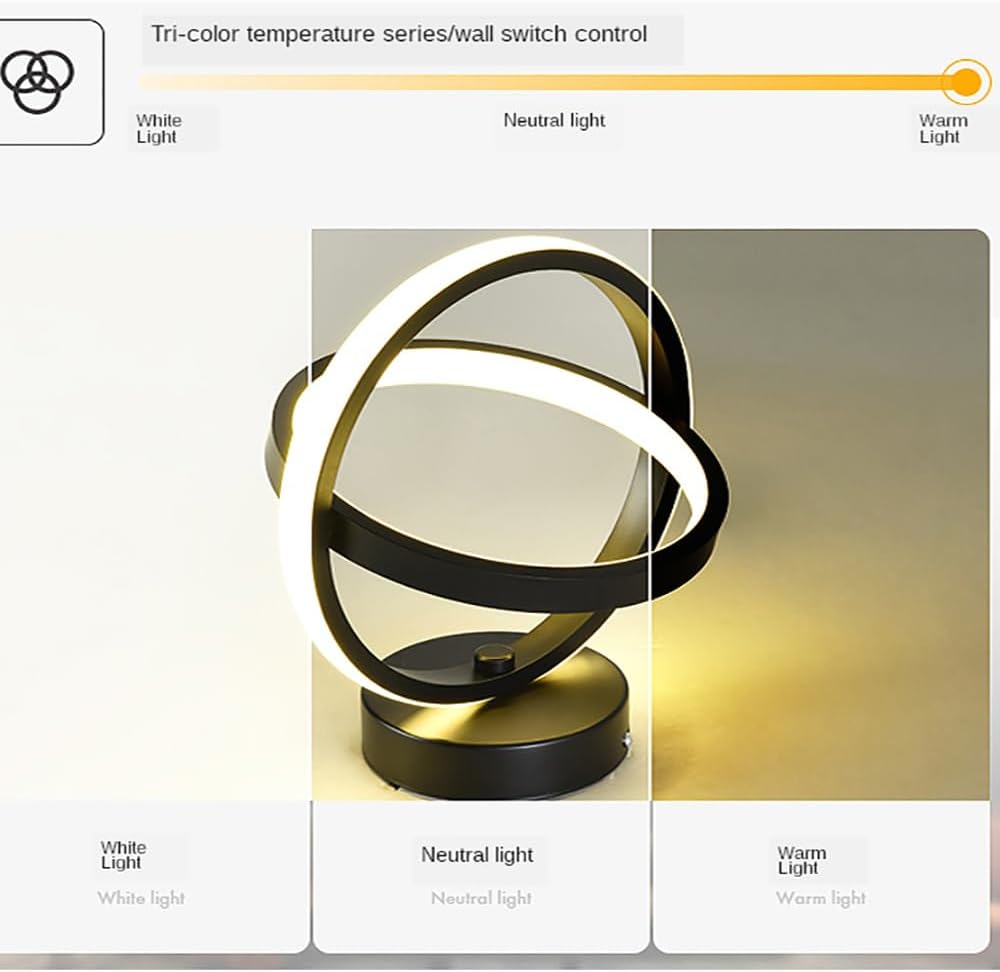Click the lamp's round black base

[x=489, y=740]
